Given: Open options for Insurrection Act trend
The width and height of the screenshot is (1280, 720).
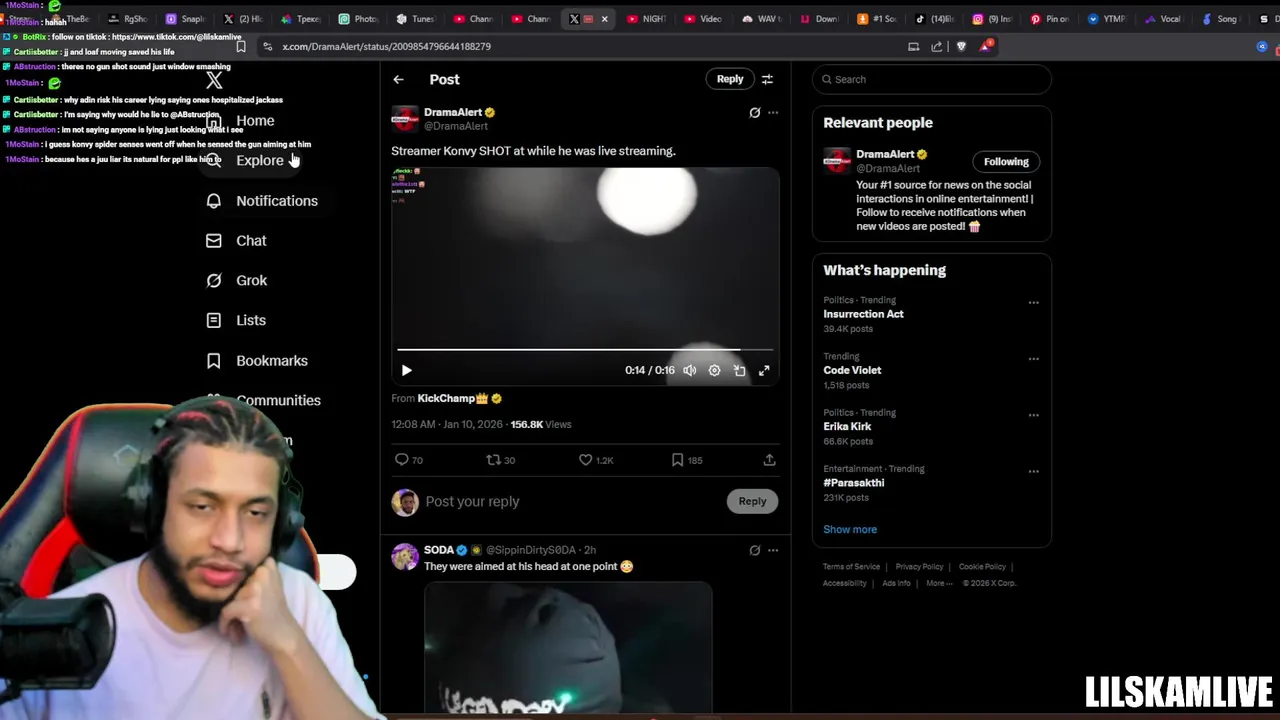Looking at the screenshot, I should pos(1033,302).
